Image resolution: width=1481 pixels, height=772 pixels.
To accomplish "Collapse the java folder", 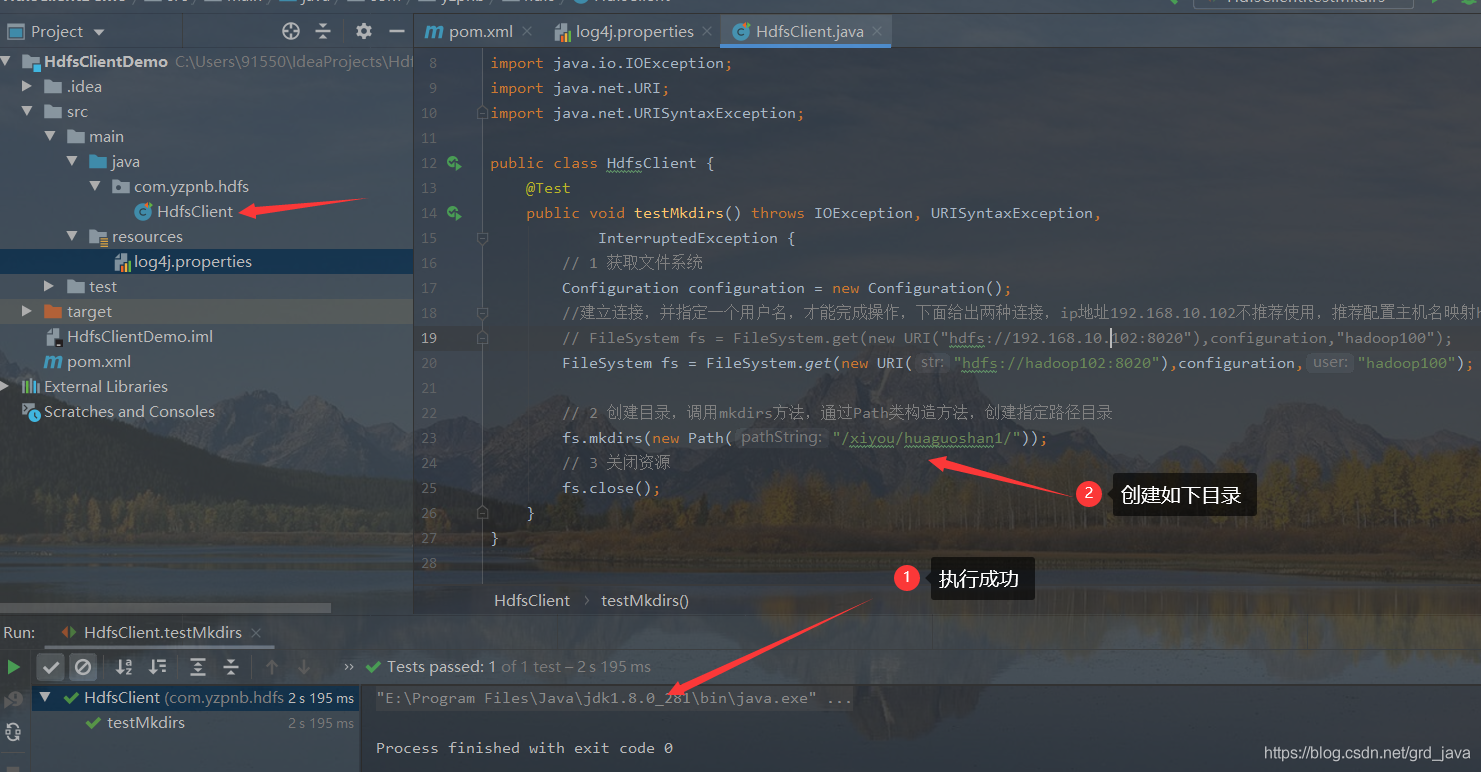I will [x=72, y=162].
